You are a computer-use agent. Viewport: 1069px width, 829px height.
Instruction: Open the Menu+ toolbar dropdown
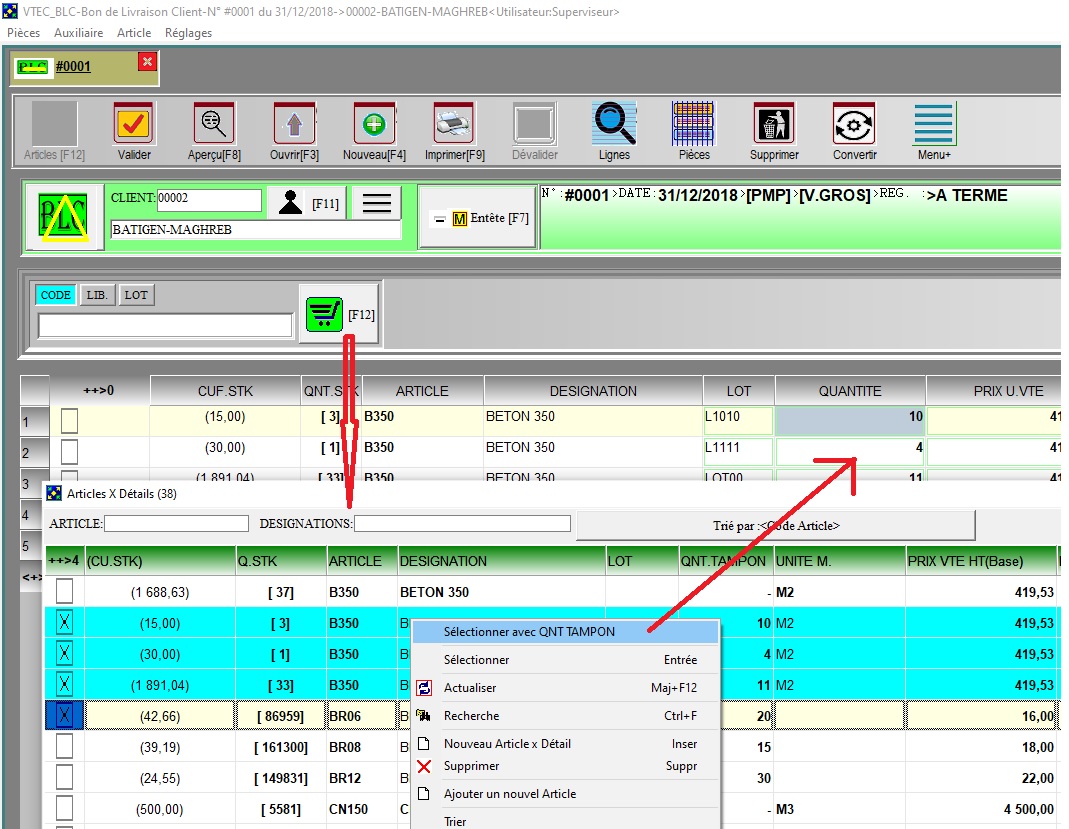click(934, 124)
